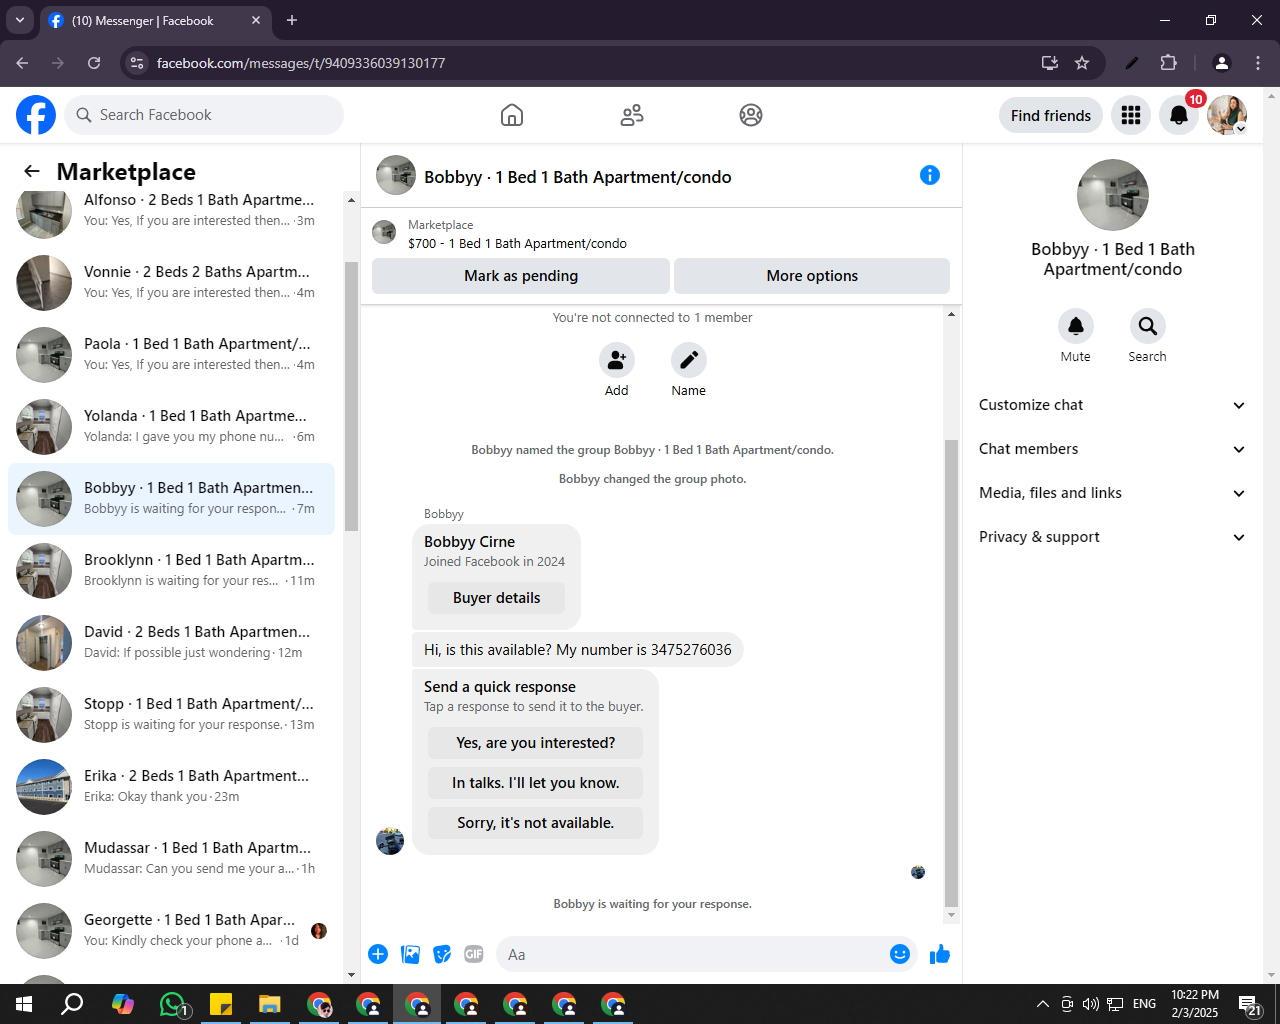This screenshot has width=1280, height=1024.
Task: Open David 2 Beds 1 Bath conversation
Action: tap(171, 642)
